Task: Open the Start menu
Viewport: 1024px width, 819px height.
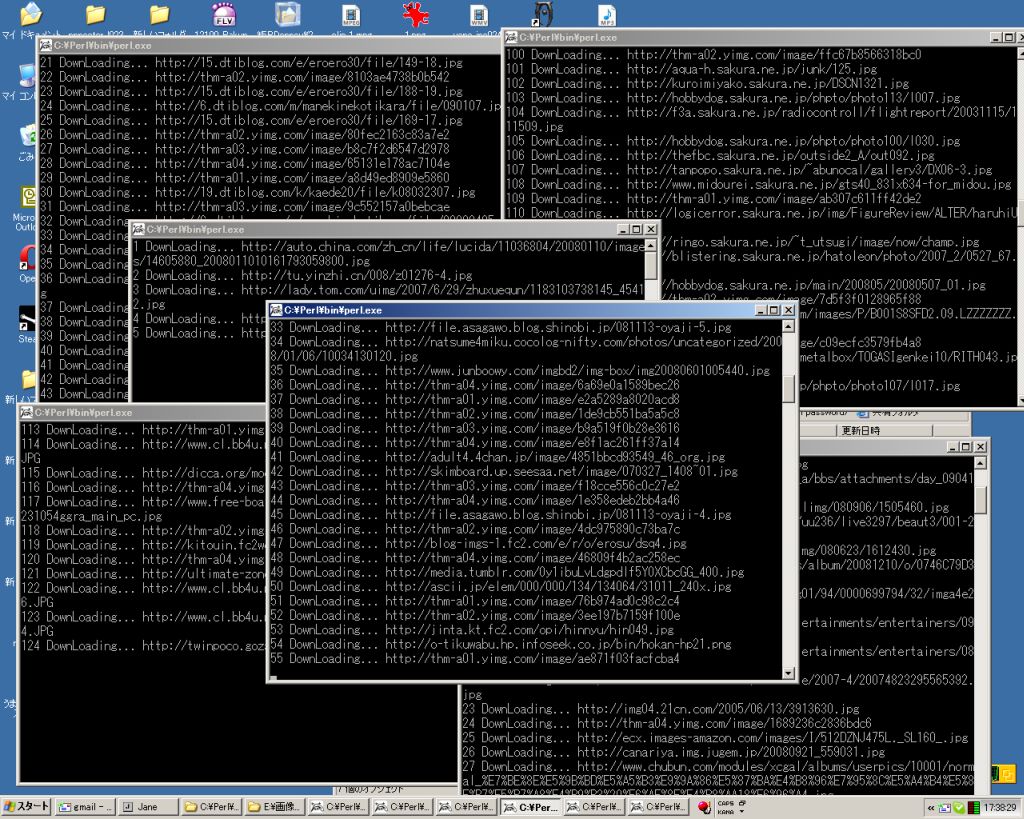Action: (26, 807)
